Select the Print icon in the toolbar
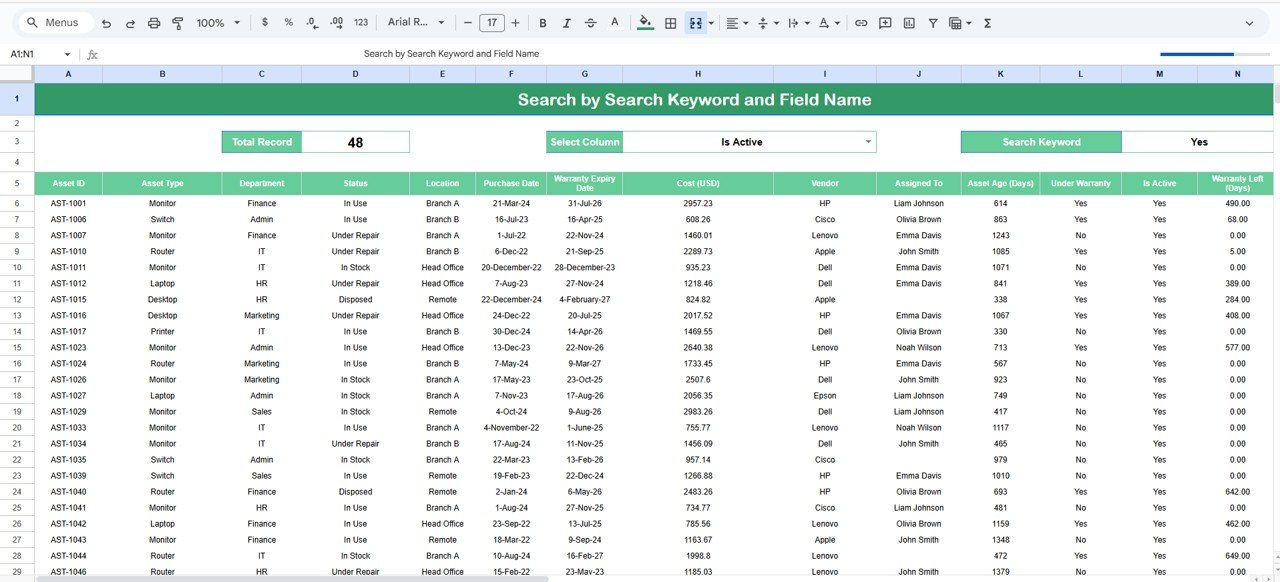 pos(152,22)
